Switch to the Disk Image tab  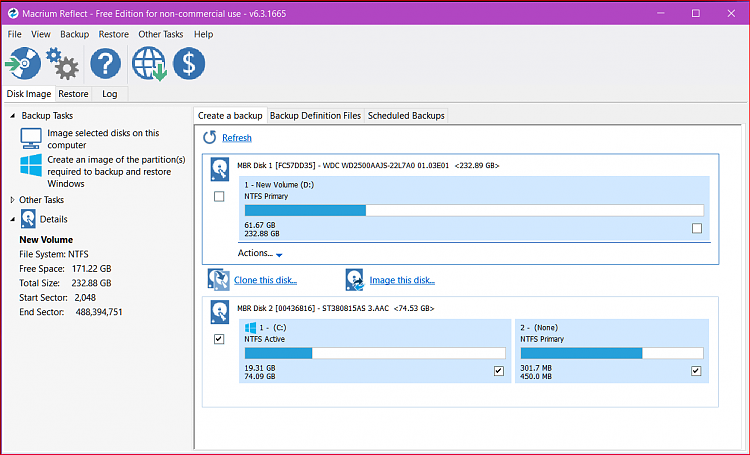pos(29,94)
